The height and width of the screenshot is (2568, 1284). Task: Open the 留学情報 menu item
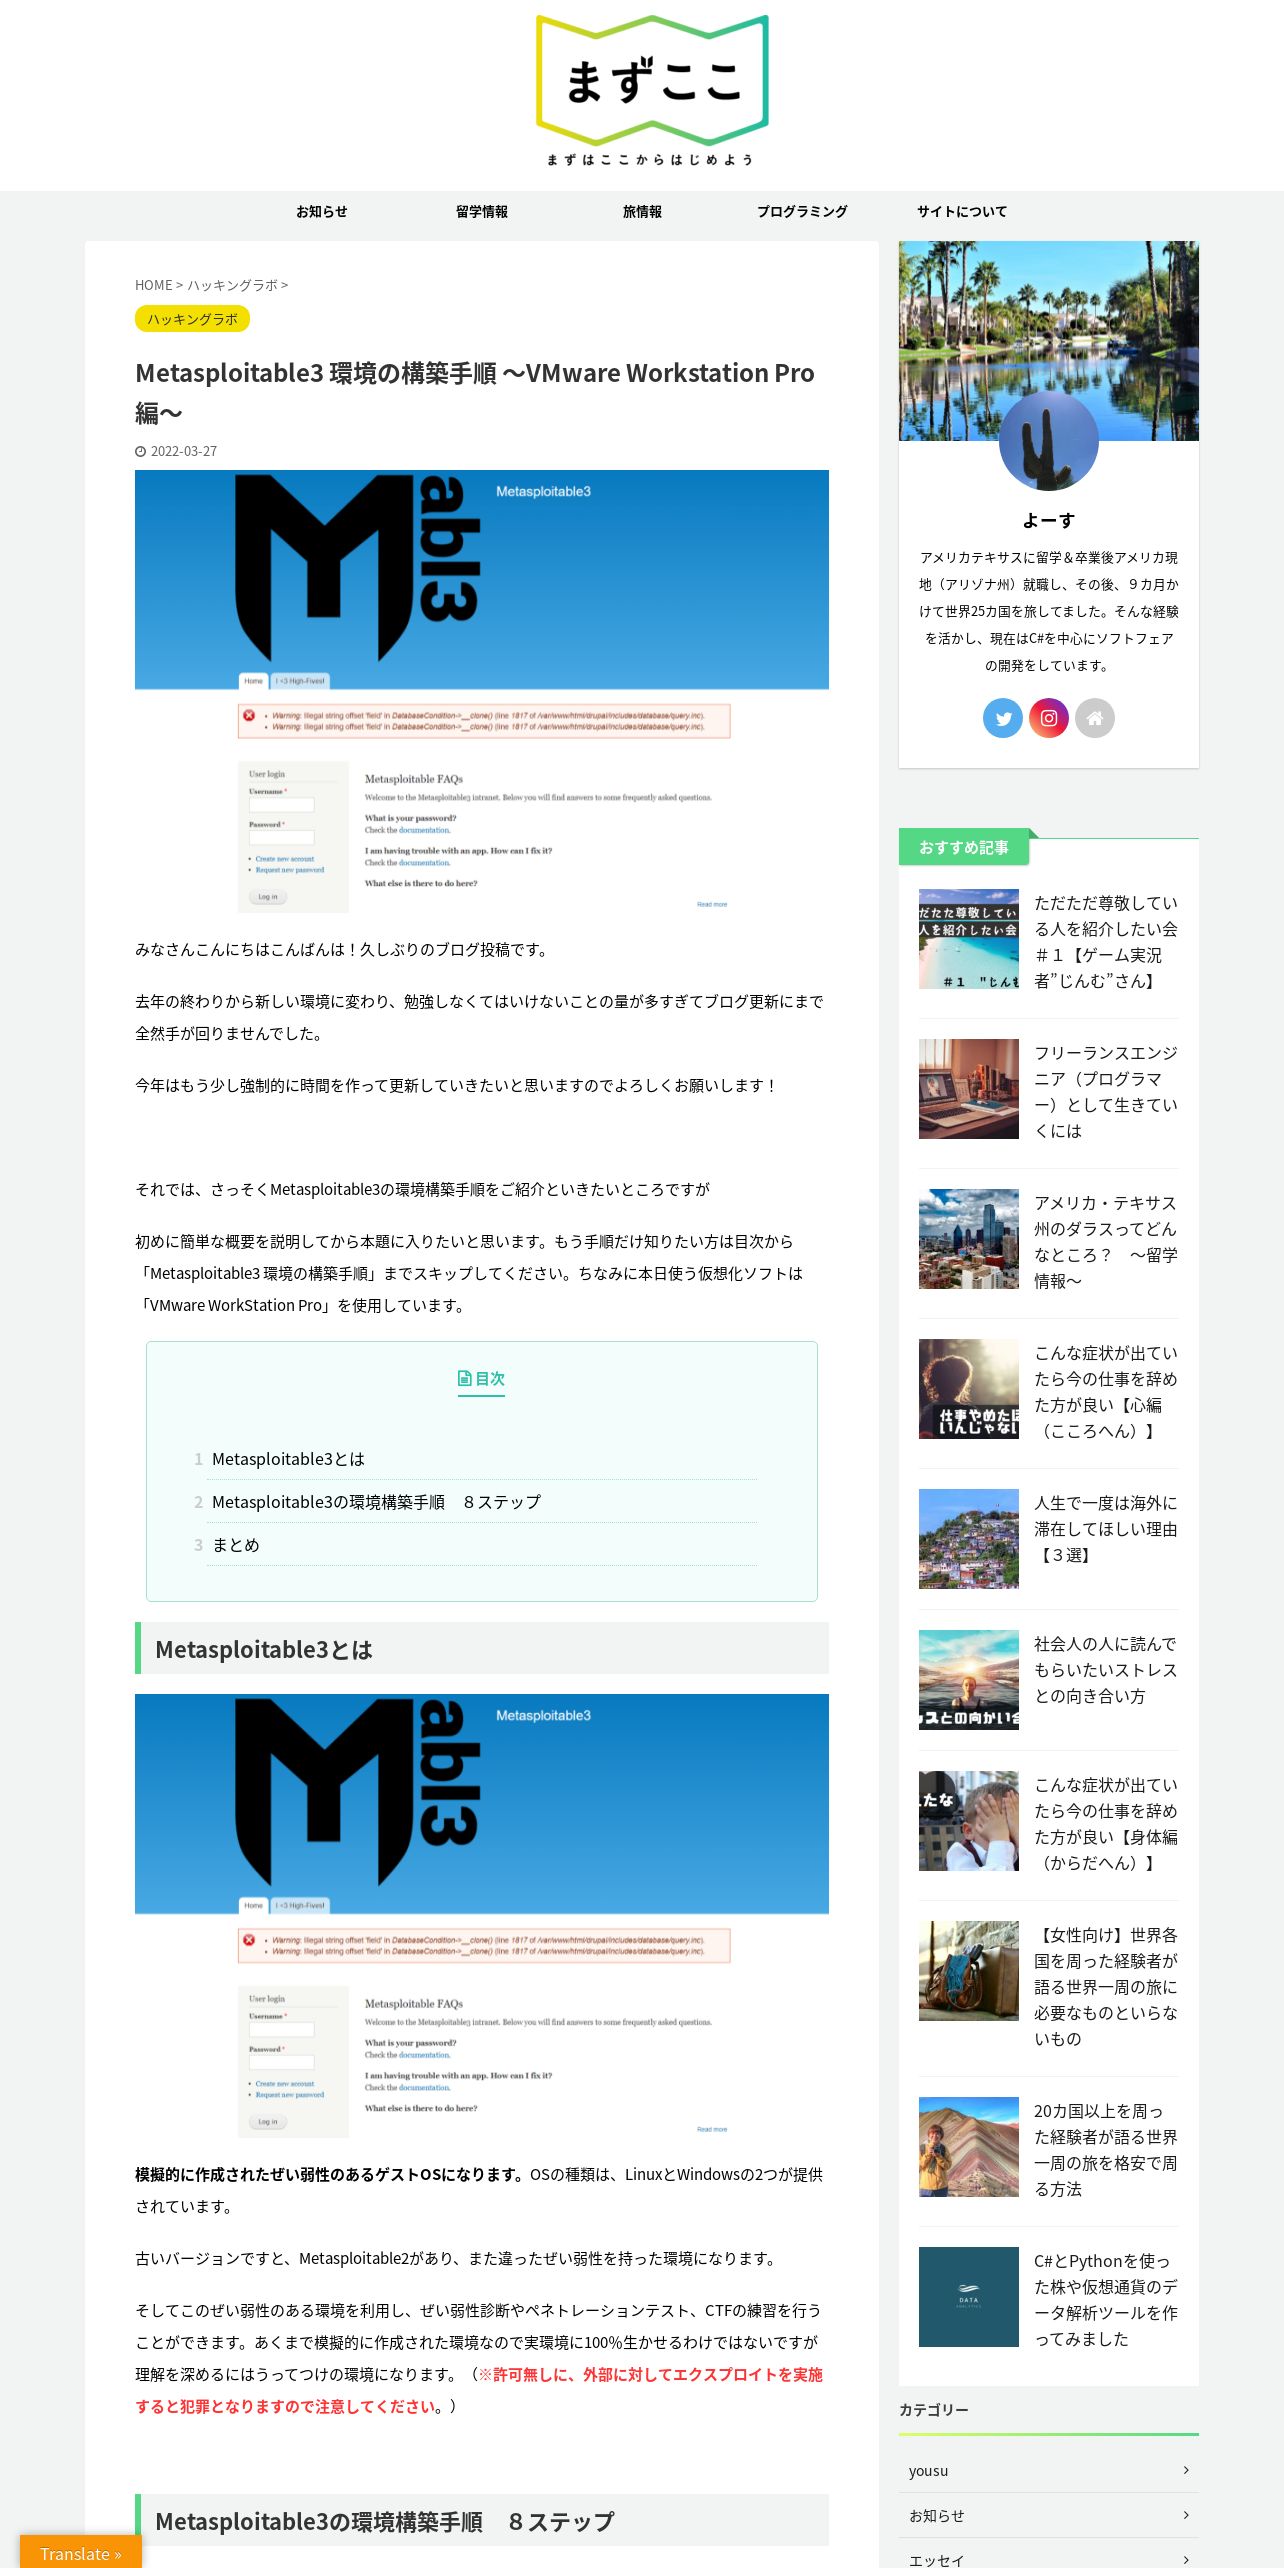tap(482, 211)
